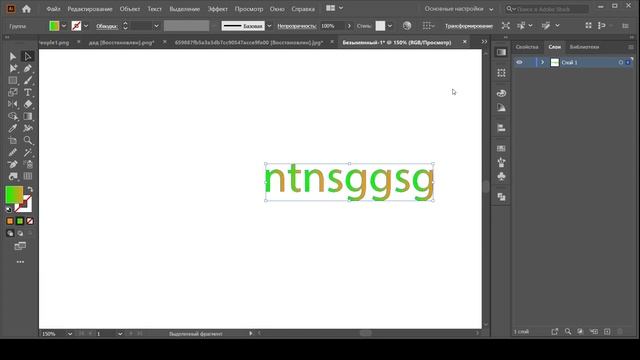Choose Draw Normal mode
Viewport: 640px width, 360px height.
(10, 233)
